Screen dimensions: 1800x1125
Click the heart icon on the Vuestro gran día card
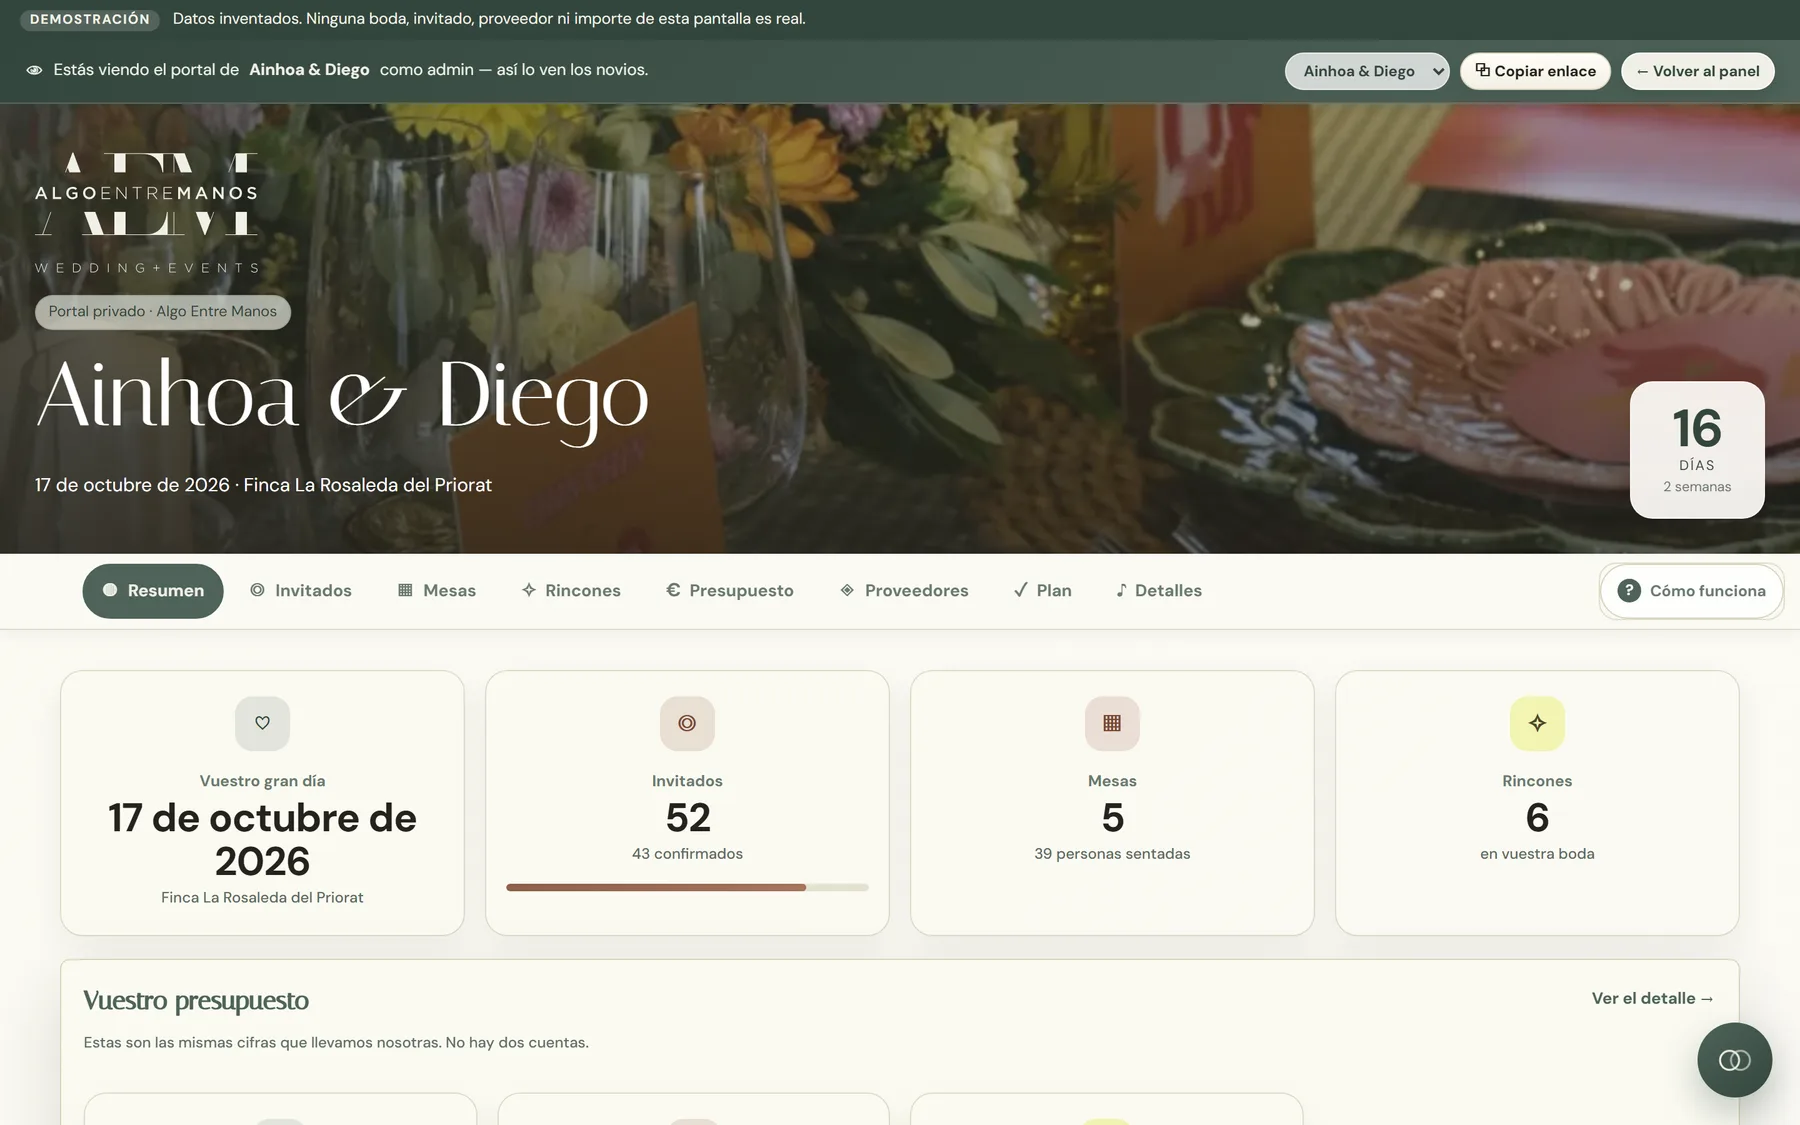point(262,723)
